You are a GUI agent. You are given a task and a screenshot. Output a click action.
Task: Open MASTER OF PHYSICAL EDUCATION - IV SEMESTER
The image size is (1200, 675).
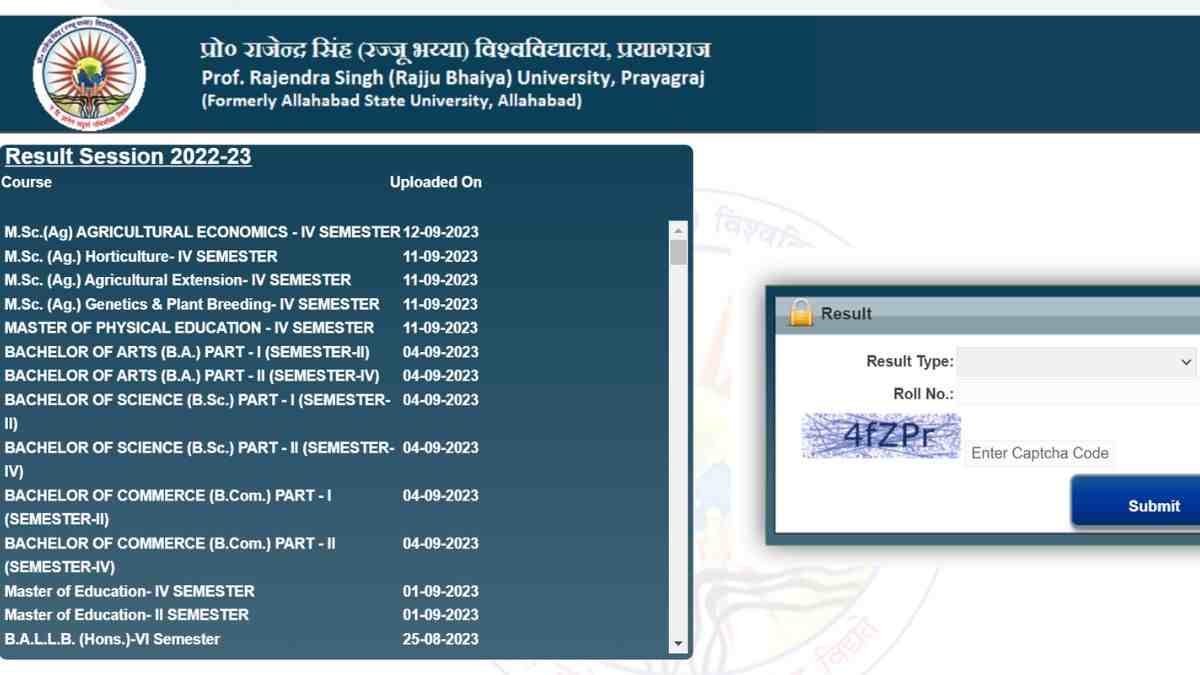[x=189, y=328]
